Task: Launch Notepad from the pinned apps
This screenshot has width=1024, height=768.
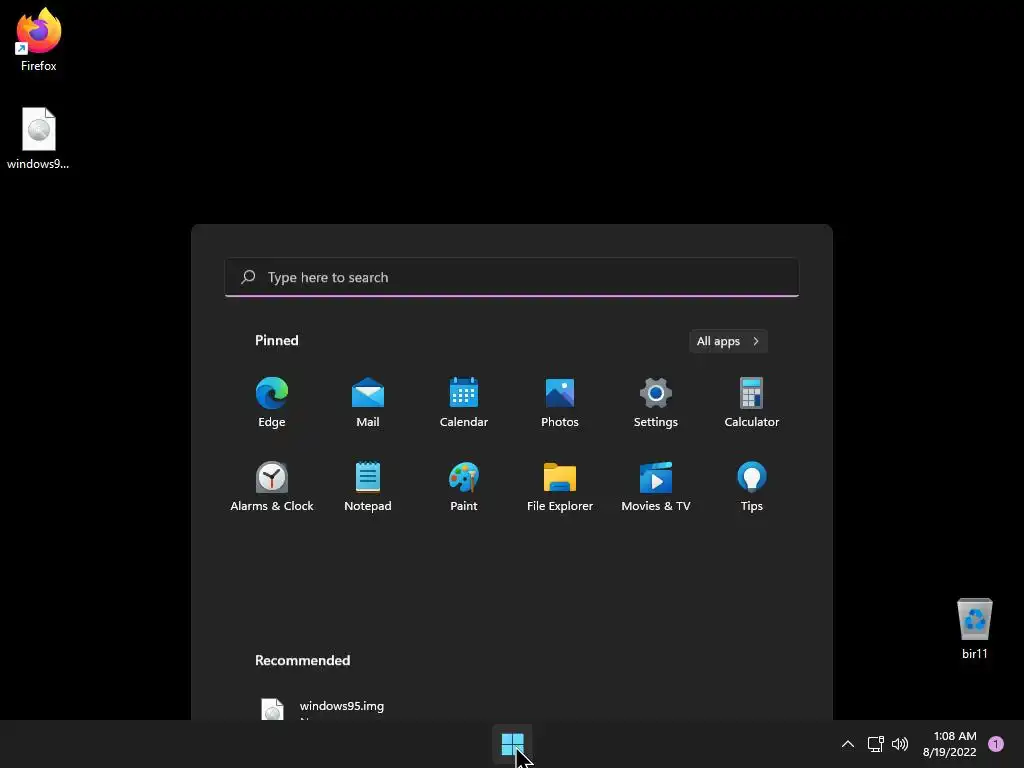Action: tap(368, 486)
